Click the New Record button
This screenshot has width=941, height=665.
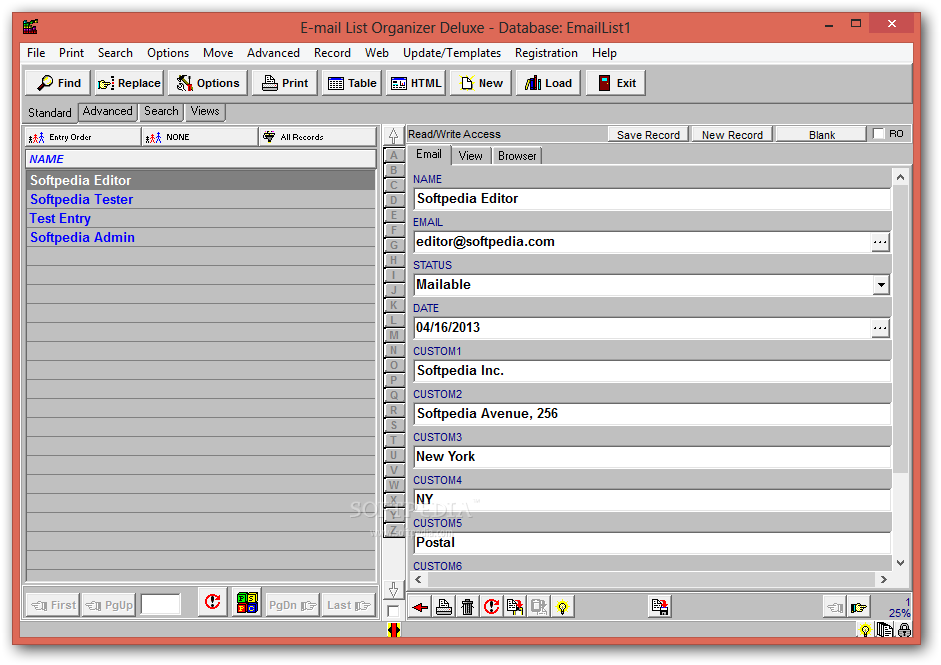tap(732, 134)
